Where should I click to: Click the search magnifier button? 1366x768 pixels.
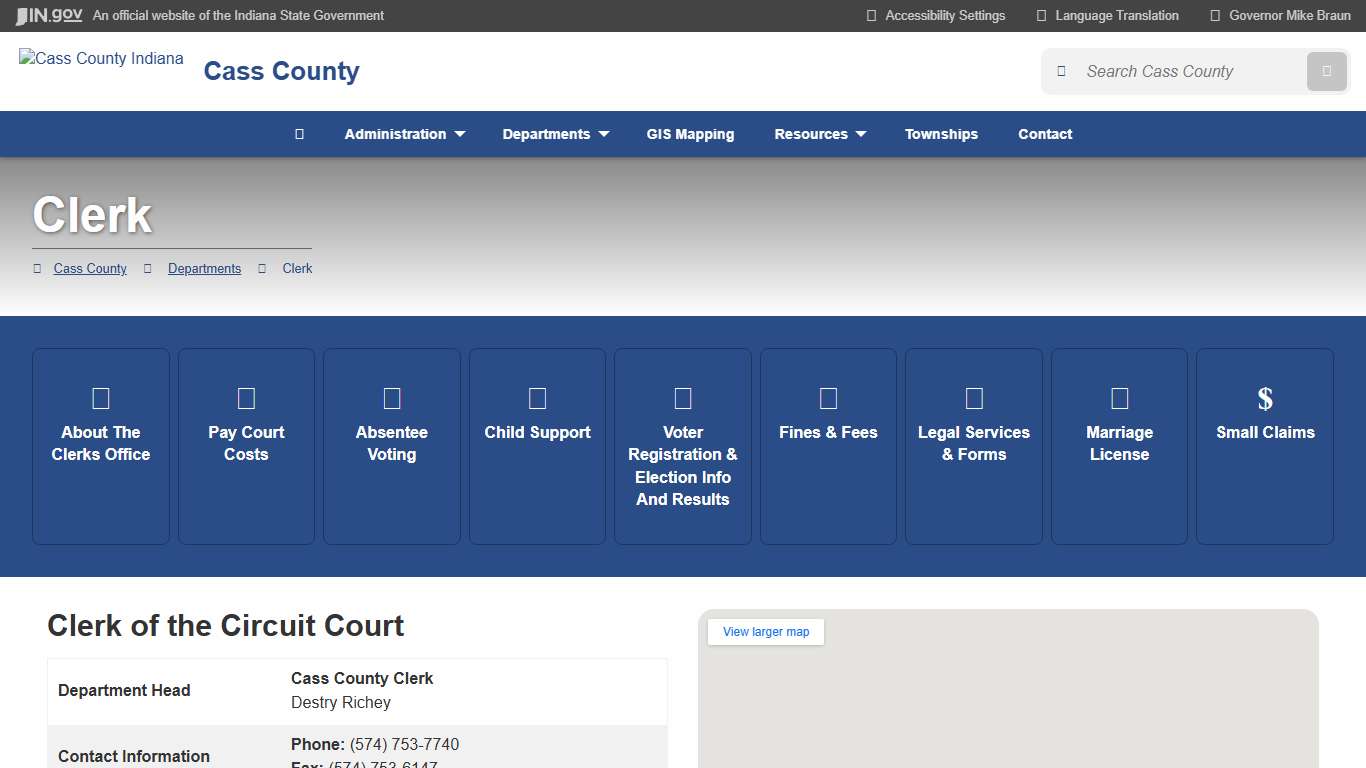pyautogui.click(x=1326, y=71)
